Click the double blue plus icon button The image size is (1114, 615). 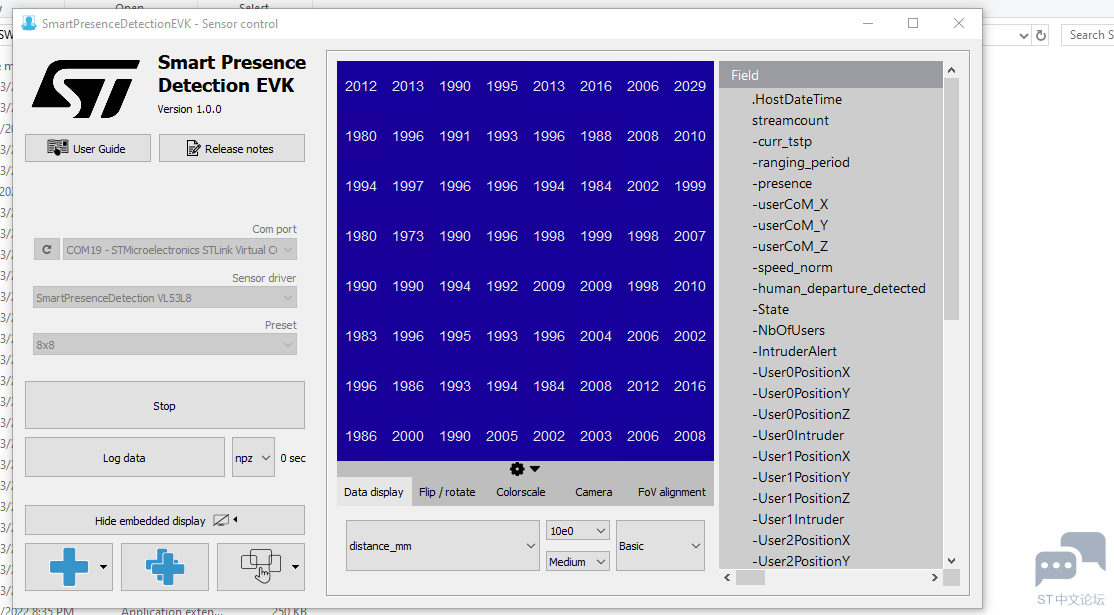pos(165,567)
